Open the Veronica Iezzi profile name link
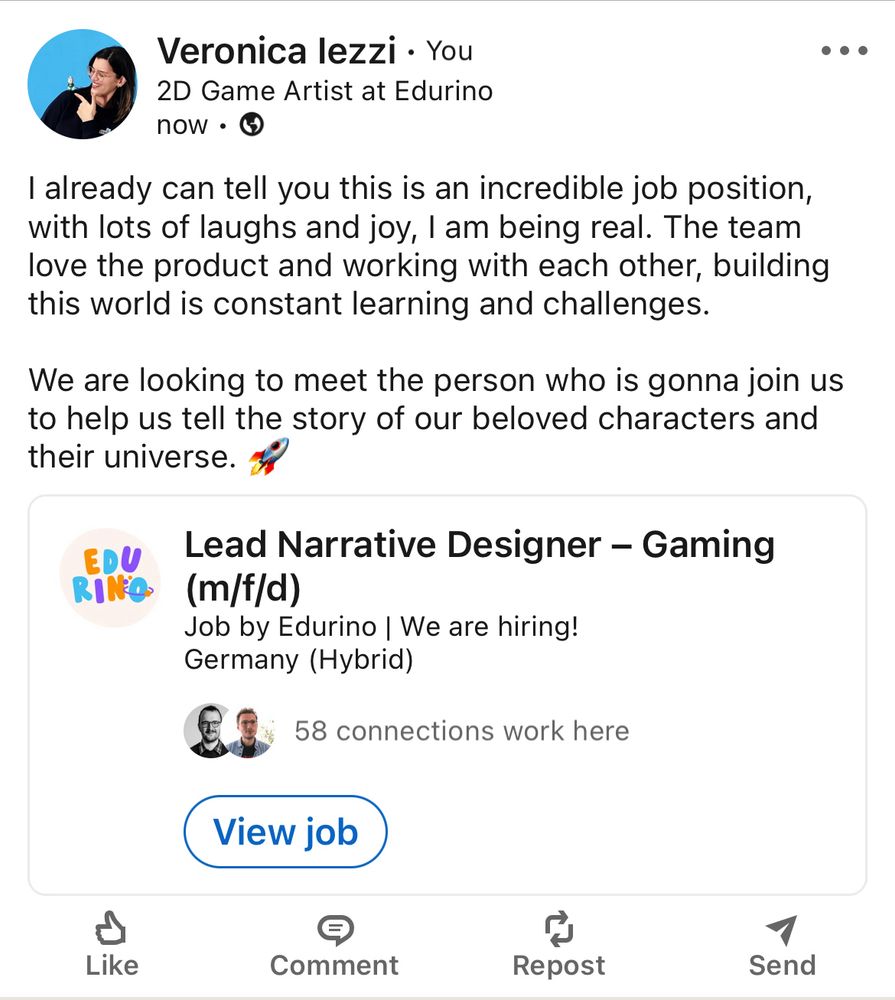The image size is (895, 1000). (x=276, y=50)
